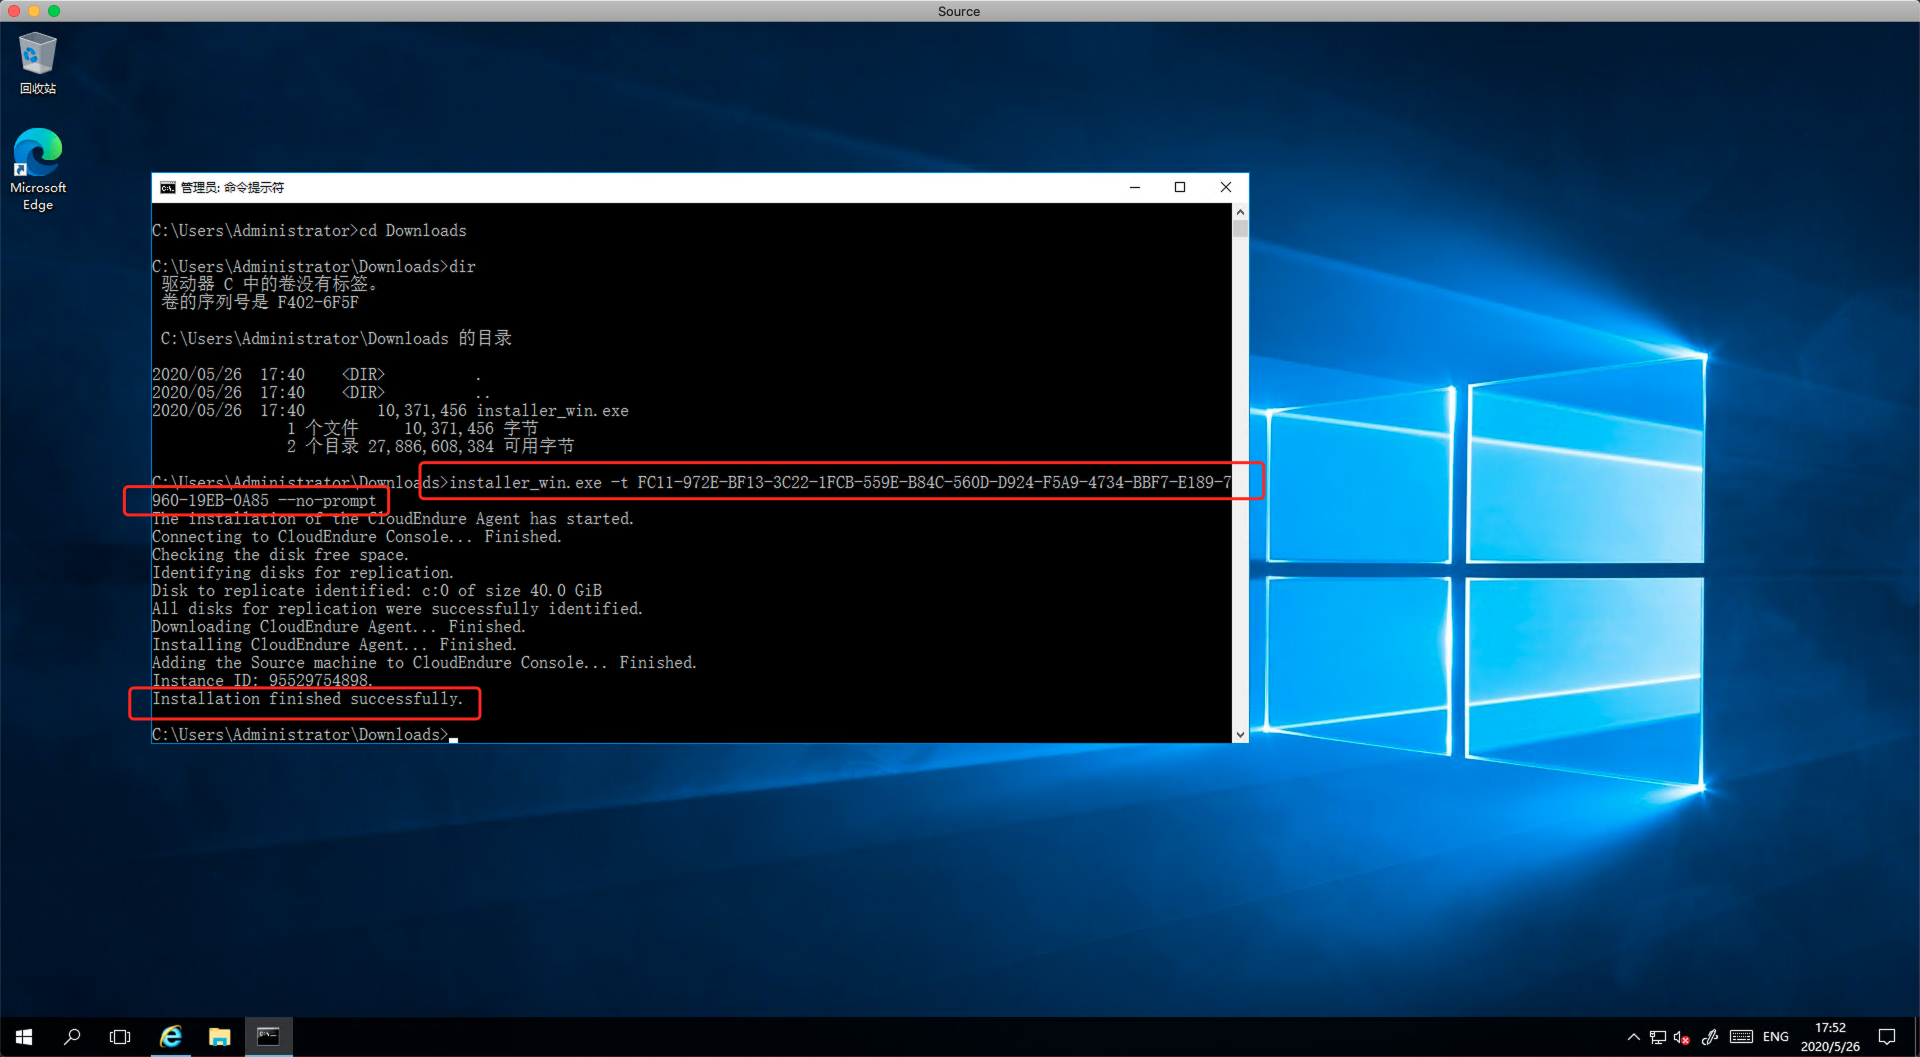The width and height of the screenshot is (1920, 1057).
Task: Click the console scrollbar up arrow
Action: click(1240, 212)
